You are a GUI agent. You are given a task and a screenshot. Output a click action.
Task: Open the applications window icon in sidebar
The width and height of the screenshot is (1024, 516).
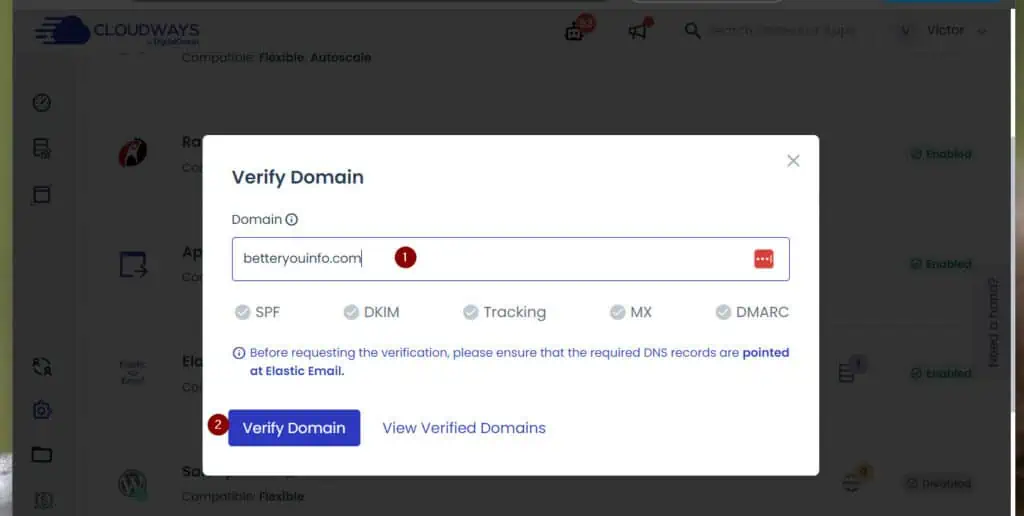point(42,195)
